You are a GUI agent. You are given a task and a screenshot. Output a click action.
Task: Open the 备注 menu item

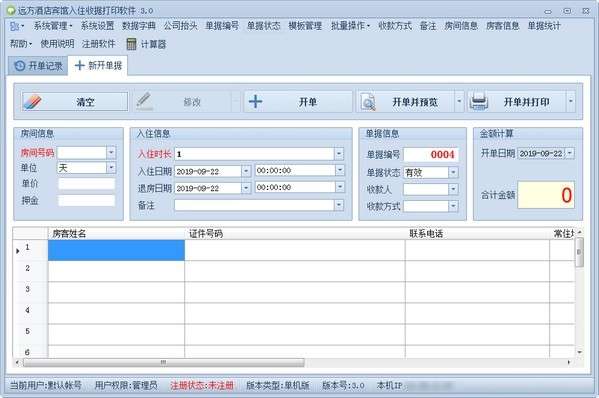coord(428,26)
